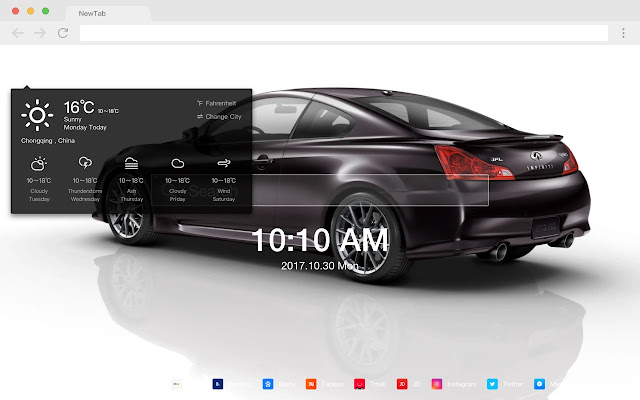This screenshot has width=640, height=400.
Task: Click the 16°C current temperature reading
Action: tap(79, 107)
